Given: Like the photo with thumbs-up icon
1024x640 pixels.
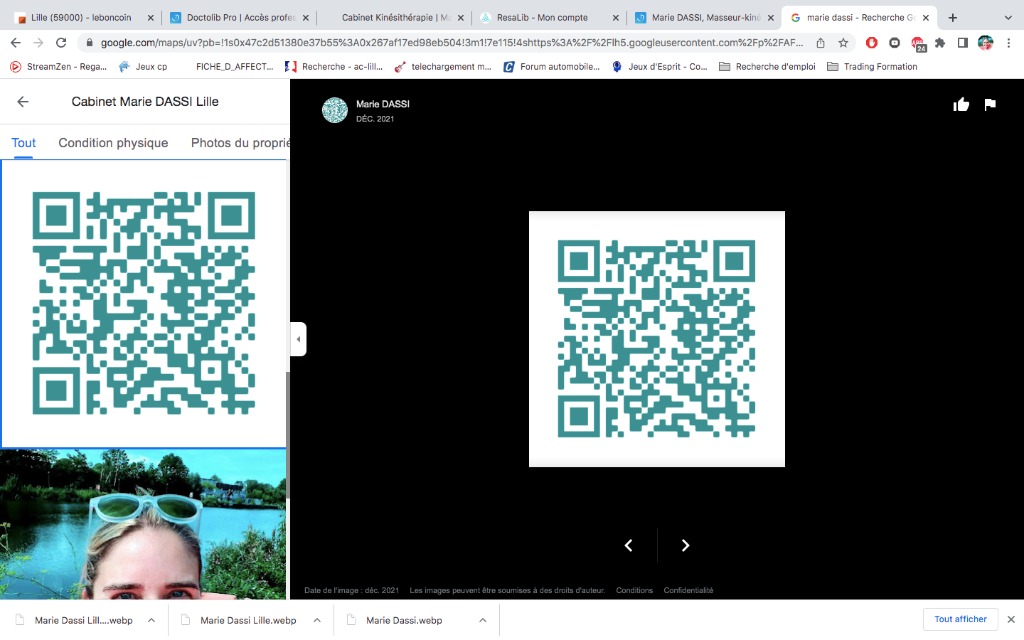Looking at the screenshot, I should click(x=961, y=105).
